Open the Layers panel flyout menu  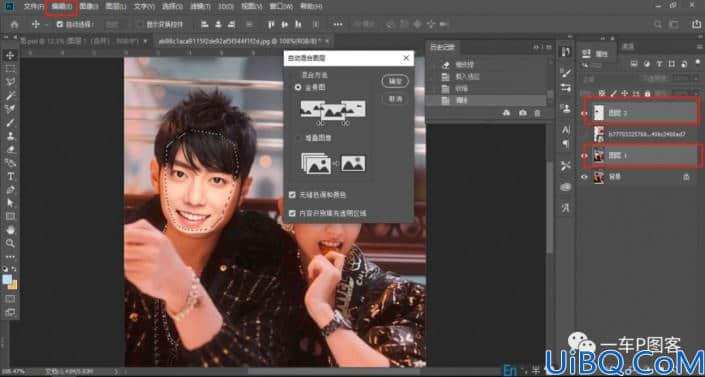click(700, 46)
